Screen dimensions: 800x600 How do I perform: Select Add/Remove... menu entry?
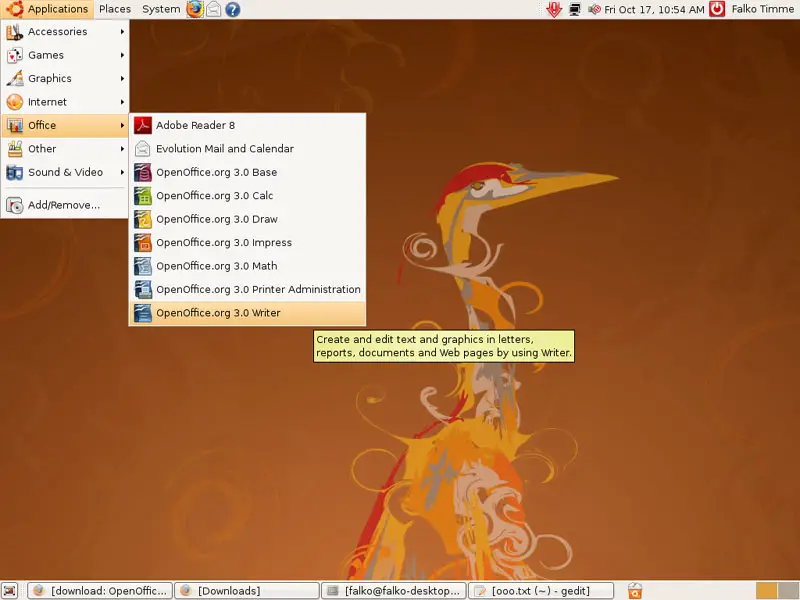tap(64, 205)
